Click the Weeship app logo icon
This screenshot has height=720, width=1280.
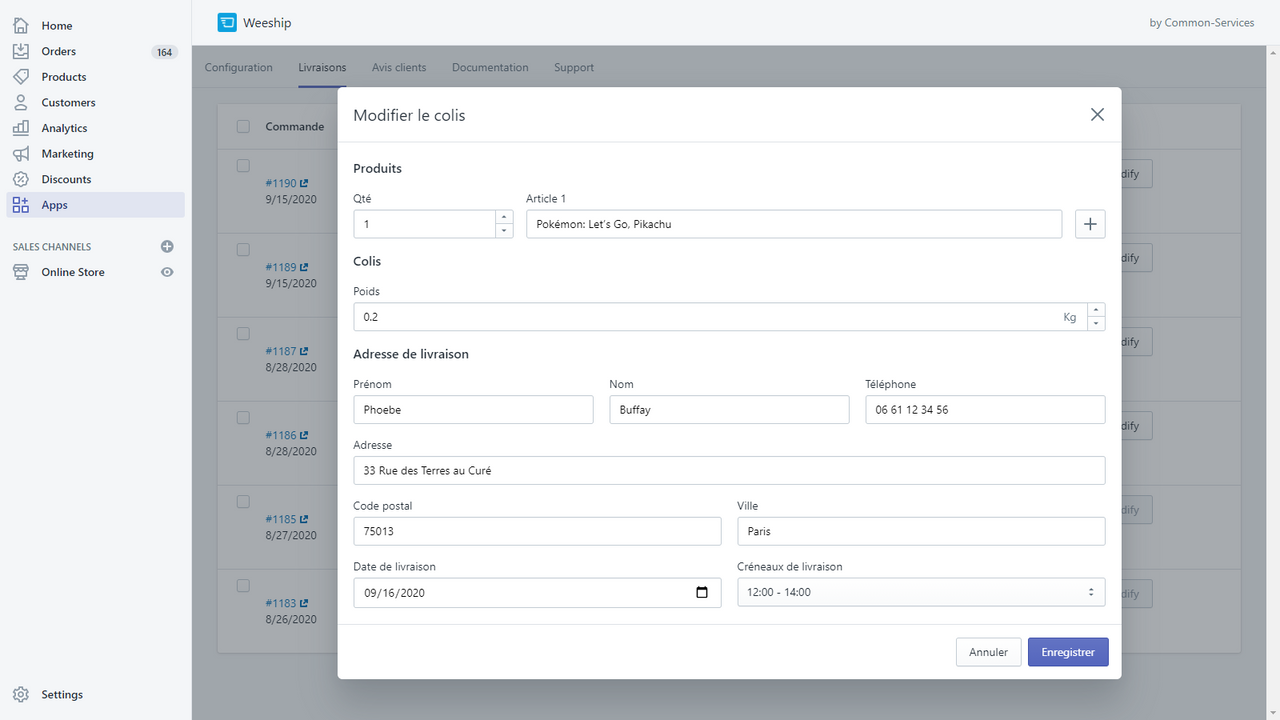(227, 22)
